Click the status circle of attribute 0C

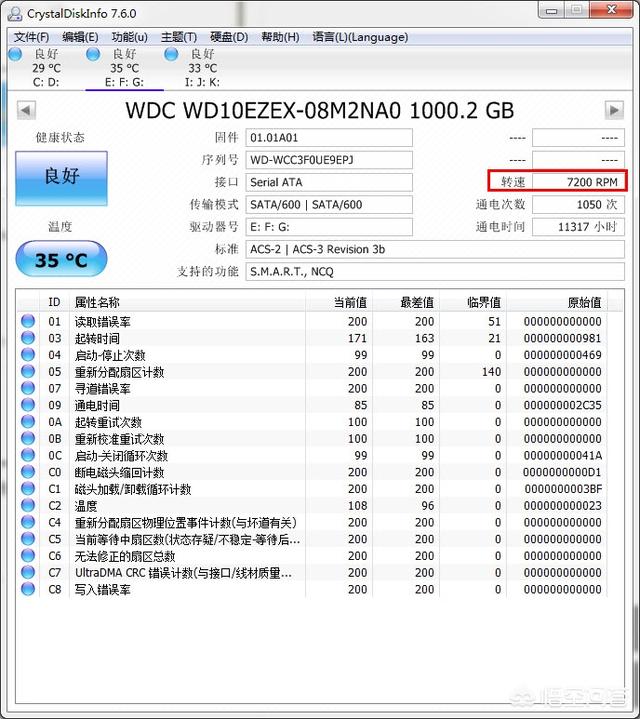[28, 454]
